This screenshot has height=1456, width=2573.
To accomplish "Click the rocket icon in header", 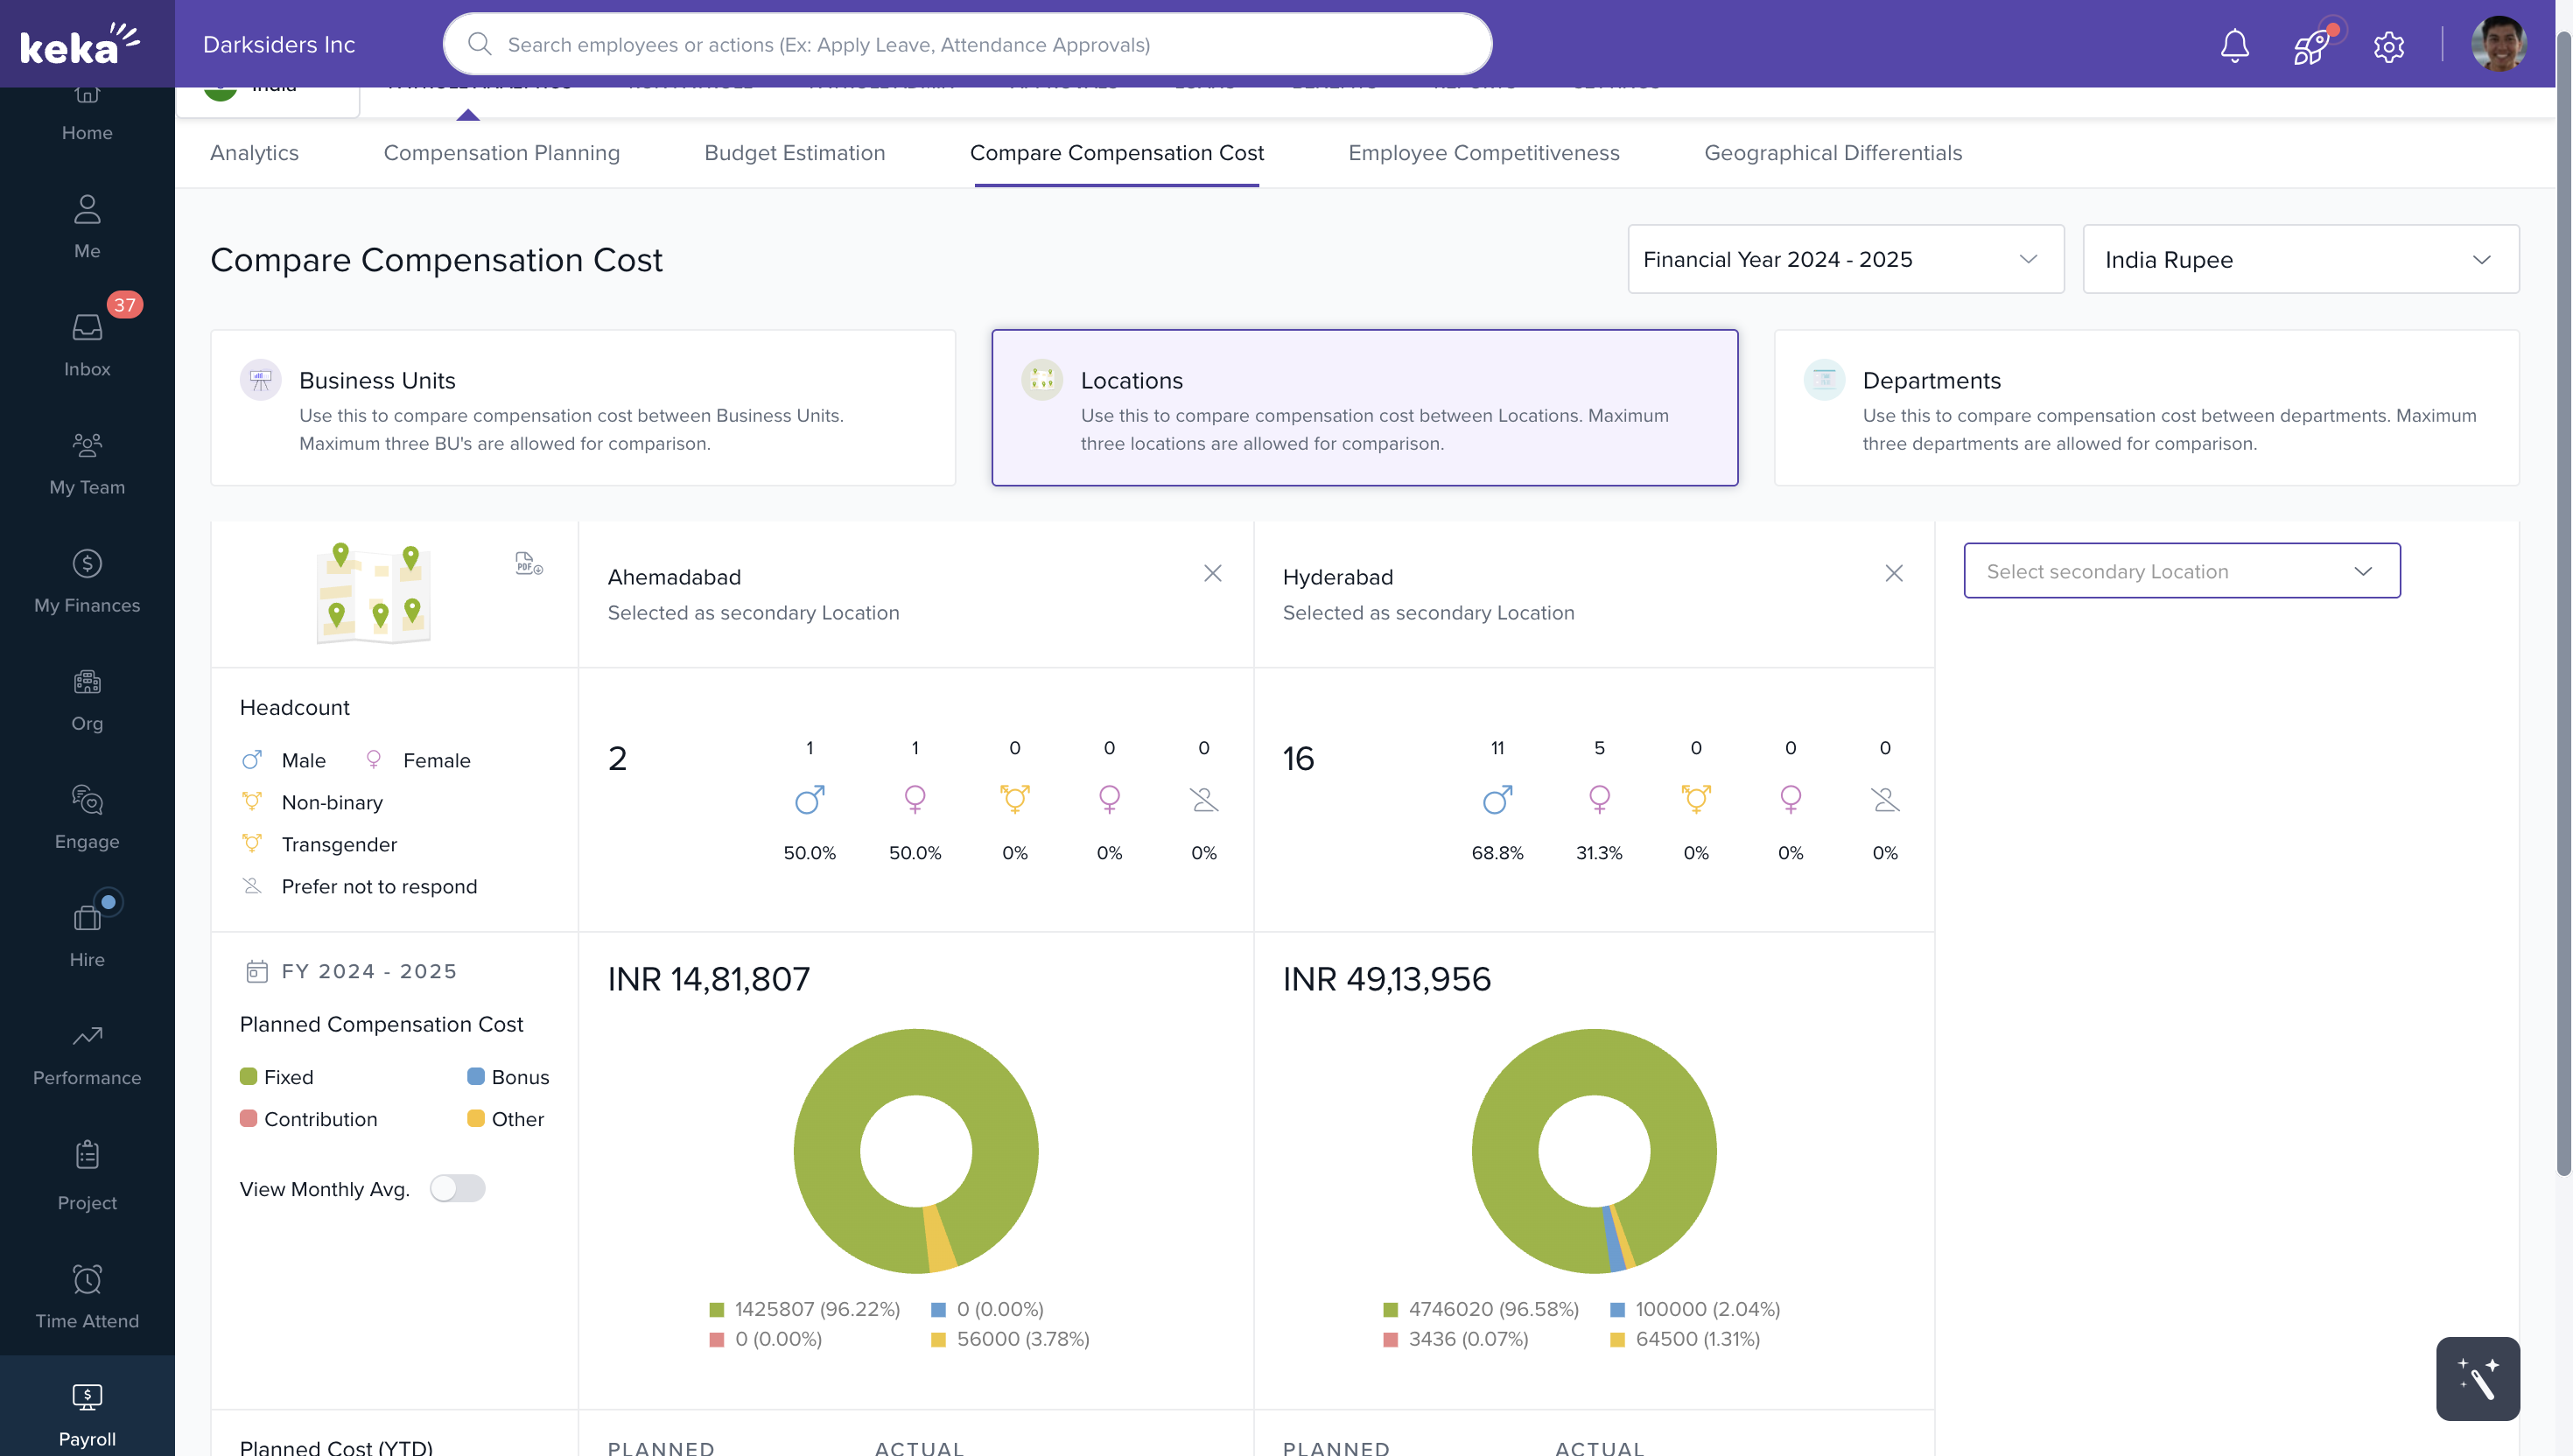I will click(2310, 46).
